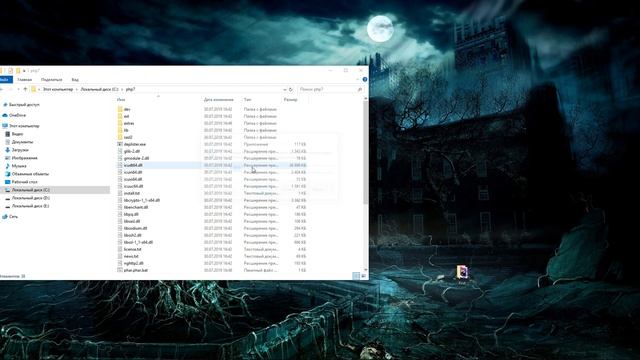Select Быстрый доступ in the sidebar
This screenshot has height=360, width=640.
tap(24, 105)
